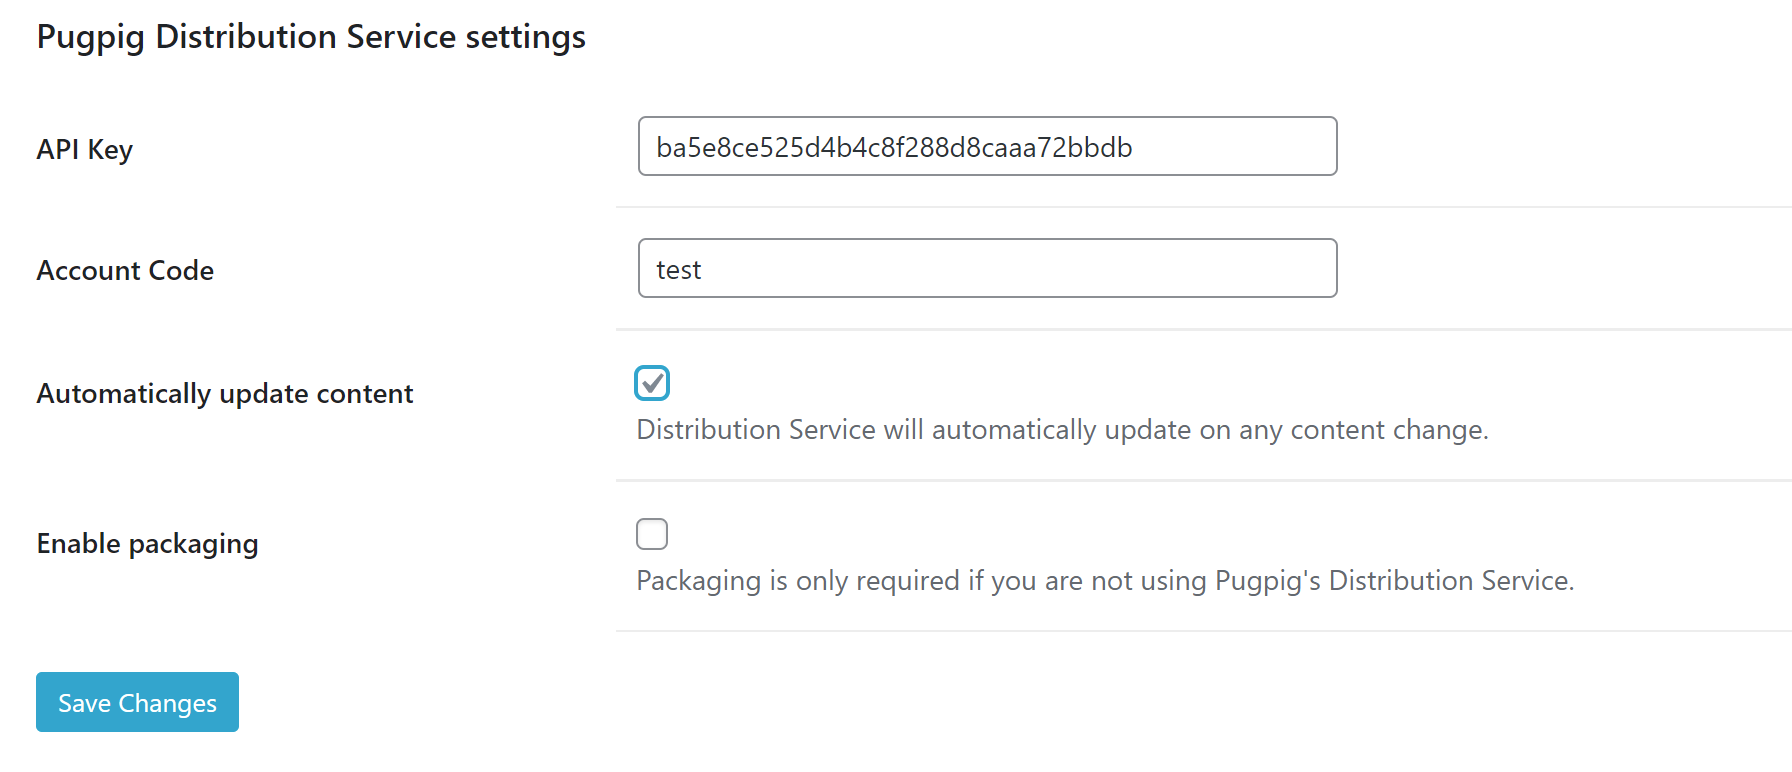Focus the API Key input field
The width and height of the screenshot is (1792, 772).
pyautogui.click(x=987, y=146)
